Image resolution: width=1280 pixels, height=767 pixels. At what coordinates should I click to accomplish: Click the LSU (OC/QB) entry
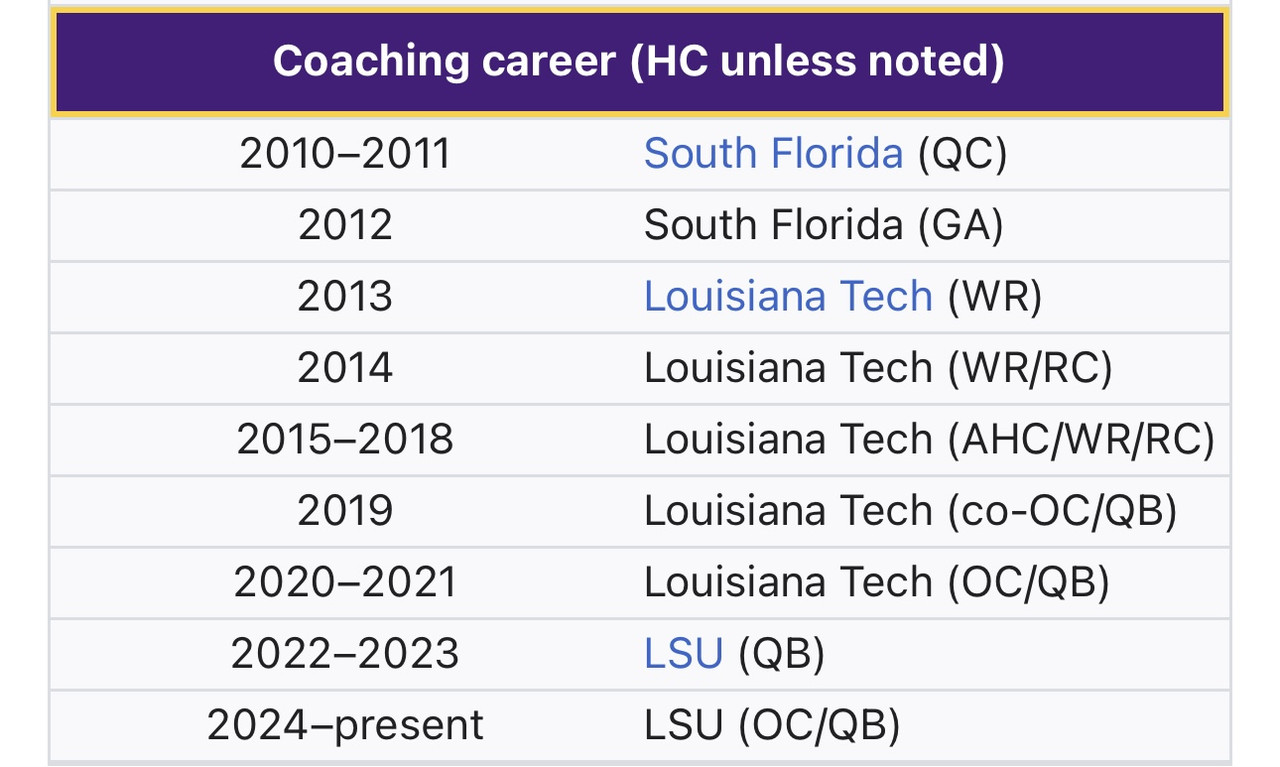coord(772,726)
